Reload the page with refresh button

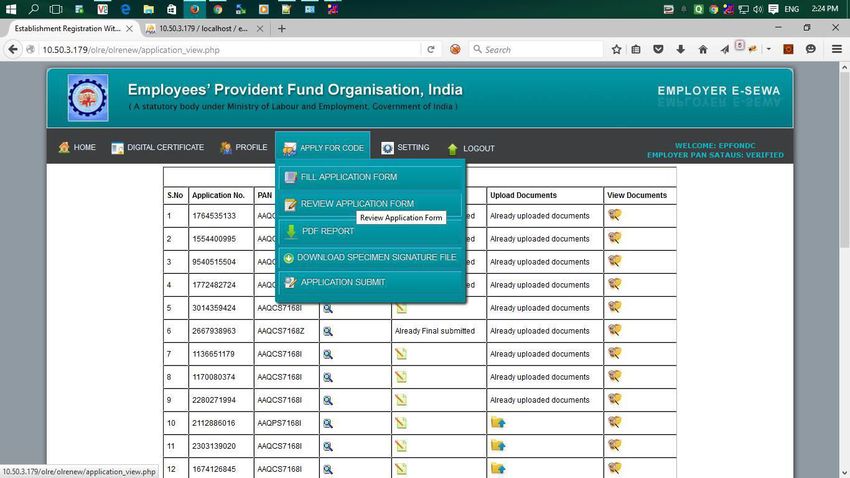[x=431, y=49]
